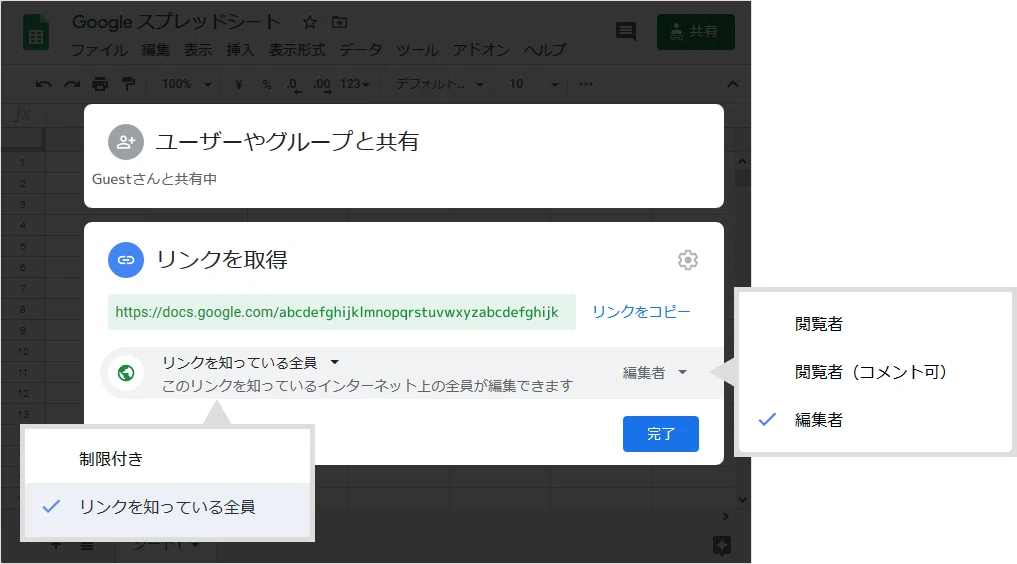Select 制限付き option
Image resolution: width=1017 pixels, height=564 pixels.
pyautogui.click(x=167, y=460)
